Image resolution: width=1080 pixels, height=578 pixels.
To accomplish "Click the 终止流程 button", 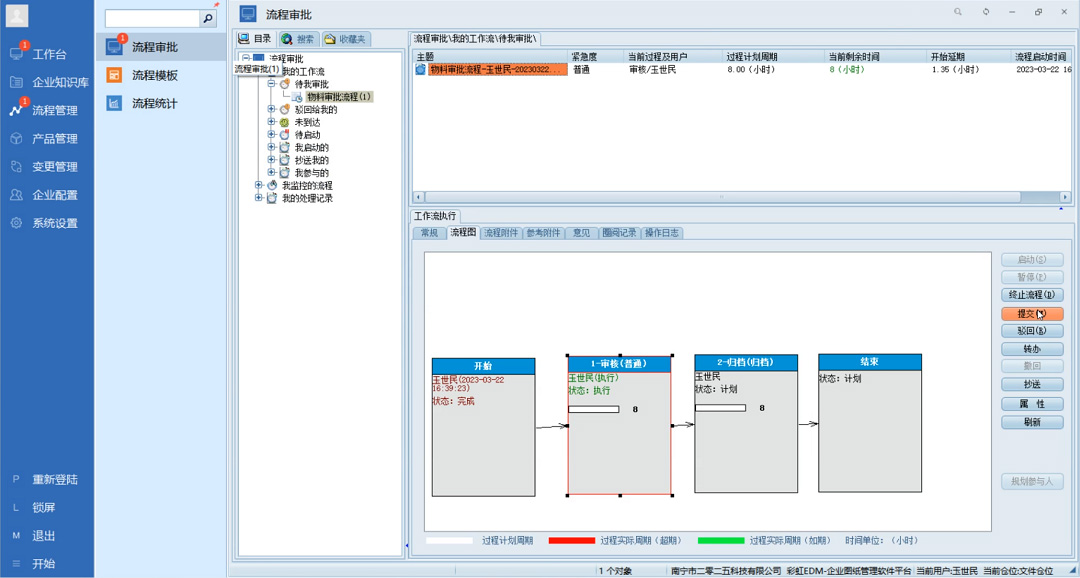I will tap(1032, 295).
